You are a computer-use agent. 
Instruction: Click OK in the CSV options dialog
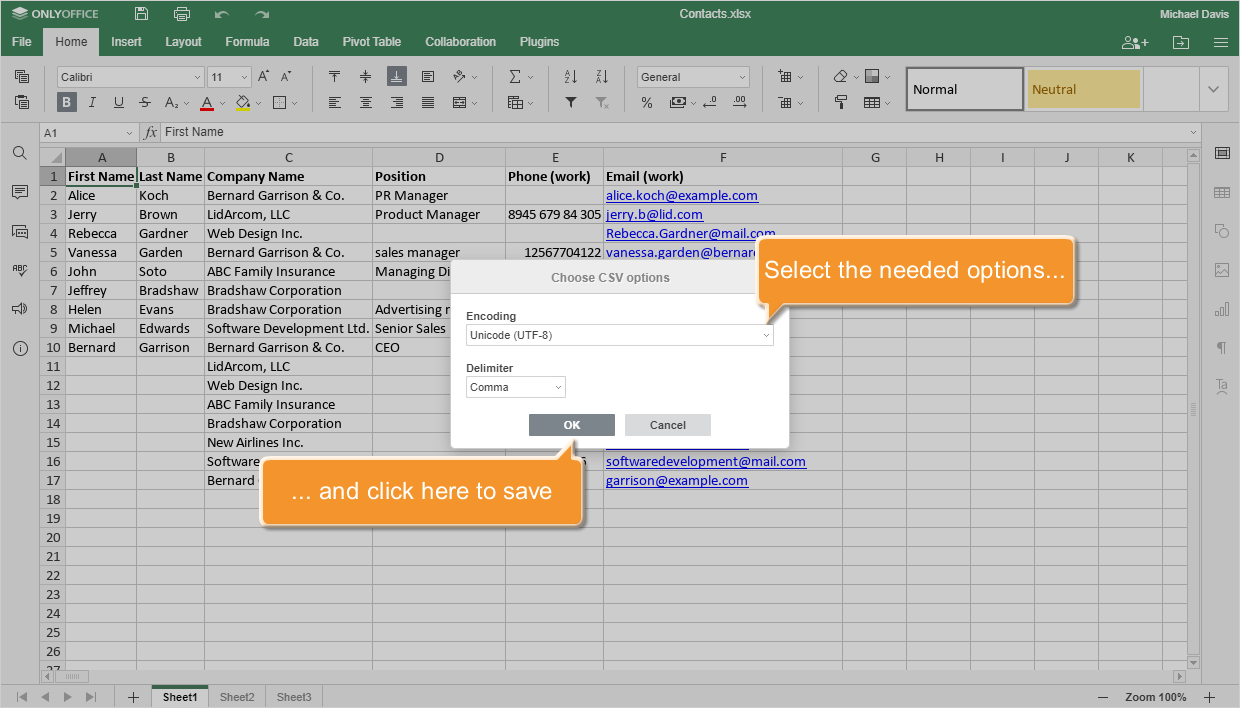click(x=571, y=424)
